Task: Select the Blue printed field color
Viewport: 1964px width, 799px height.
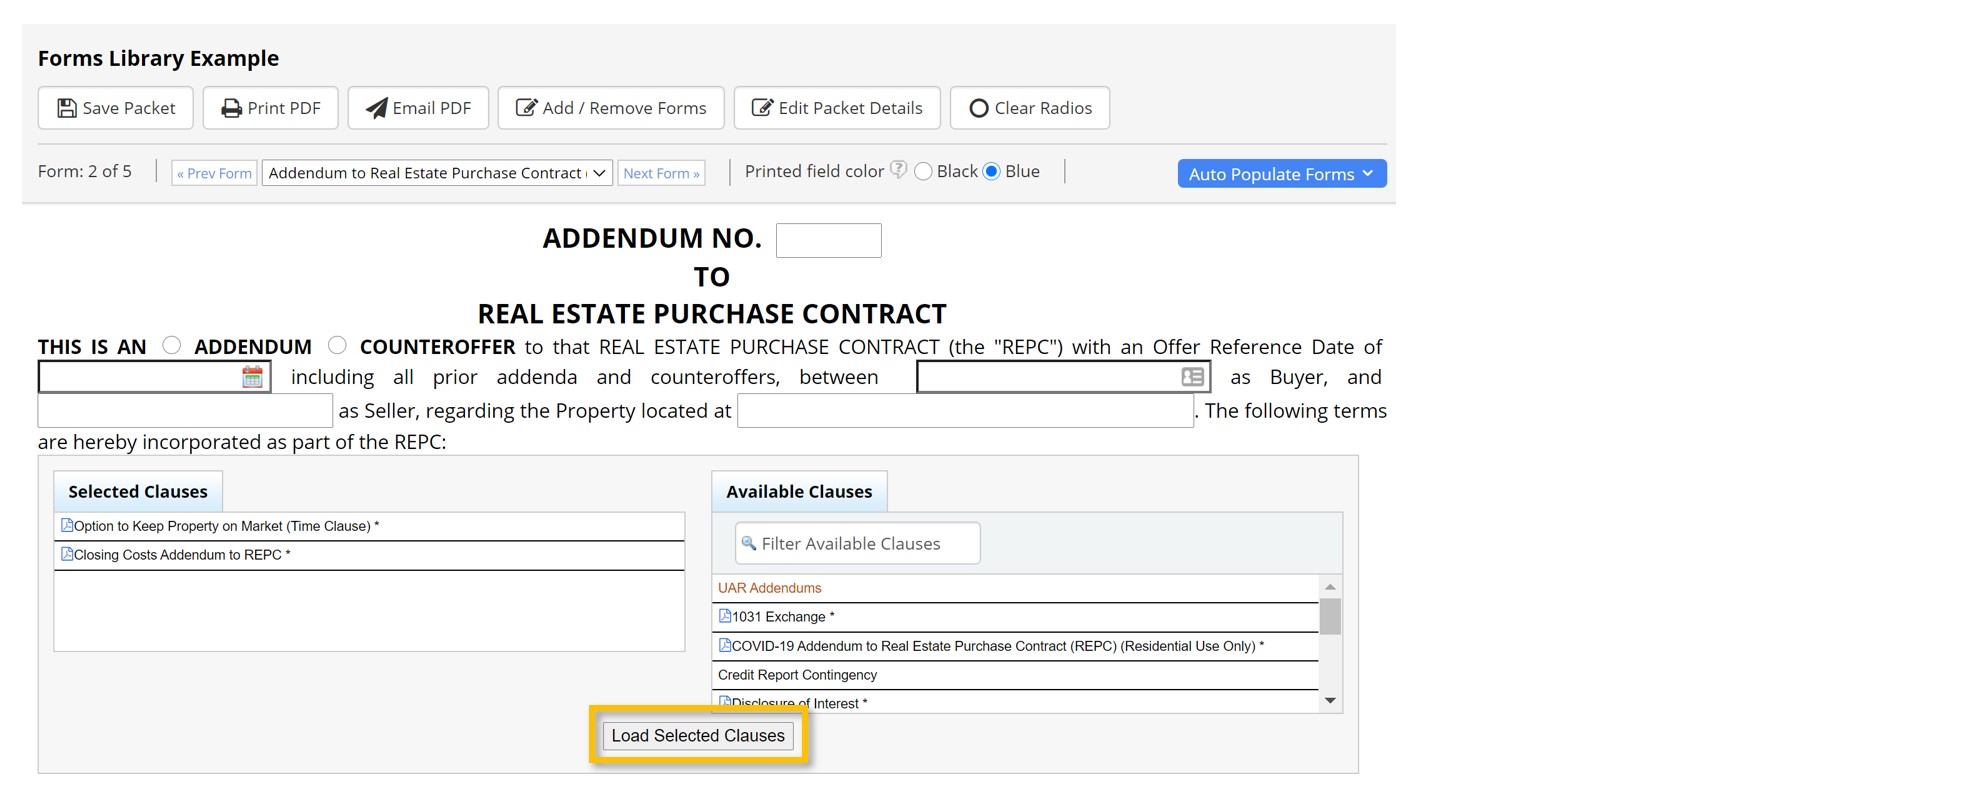Action: pyautogui.click(x=992, y=171)
